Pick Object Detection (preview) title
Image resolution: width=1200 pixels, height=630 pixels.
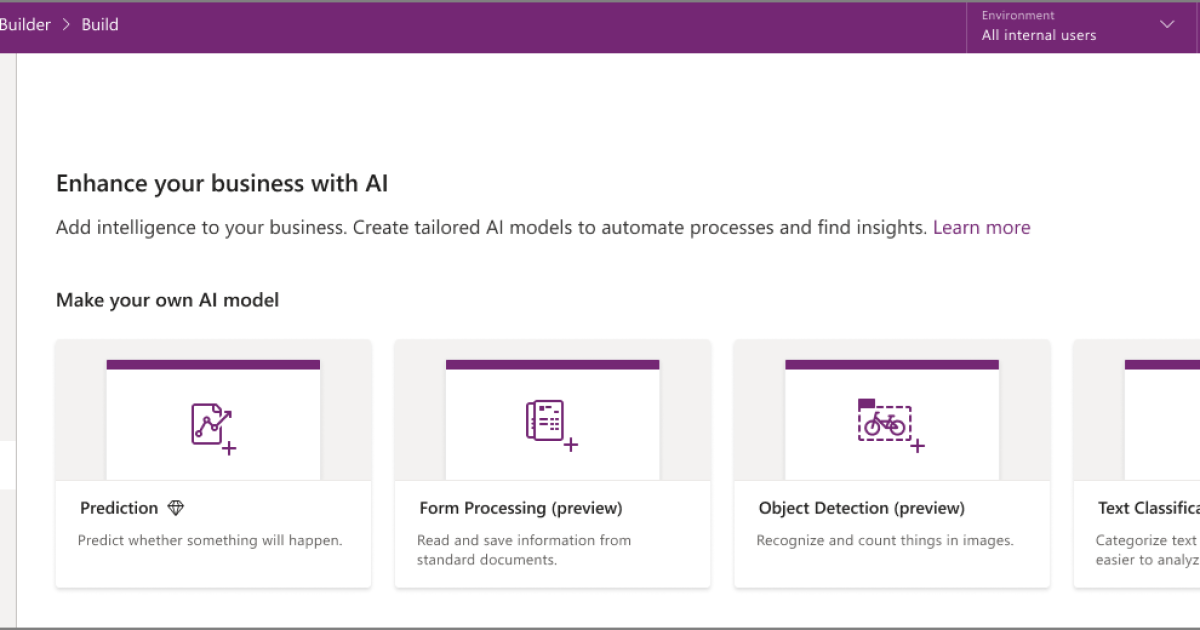pyautogui.click(x=861, y=508)
